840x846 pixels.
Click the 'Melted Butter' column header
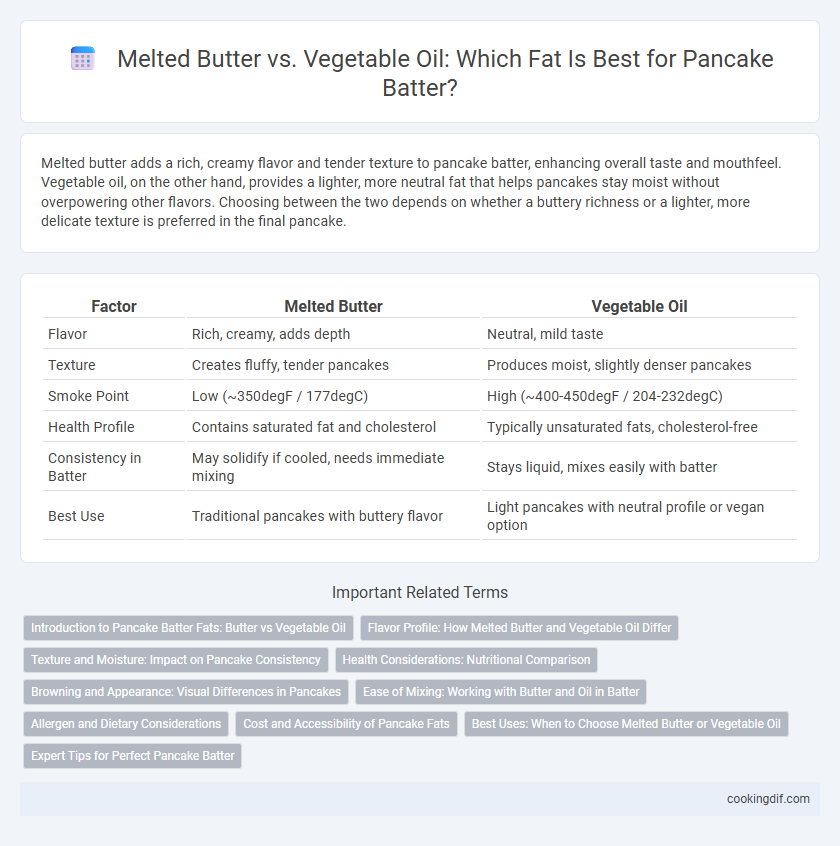click(333, 306)
